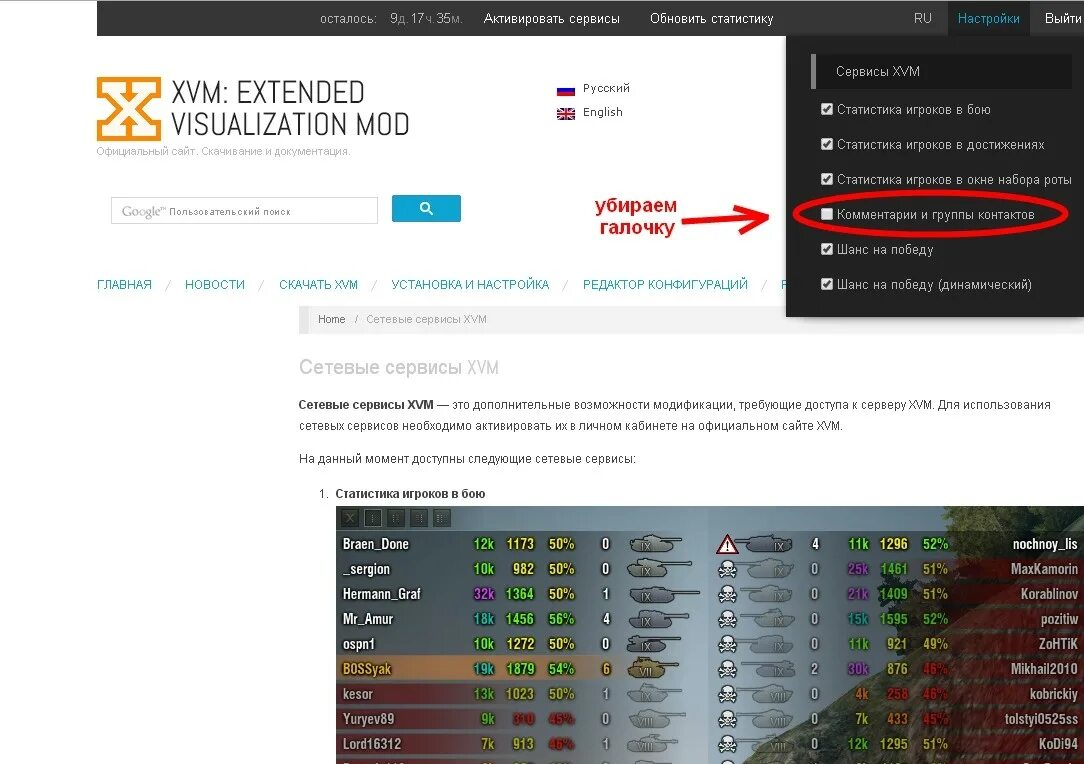Click the warning triangle icon beside nochnoy_lis
Image resolution: width=1084 pixels, height=764 pixels.
tap(727, 545)
